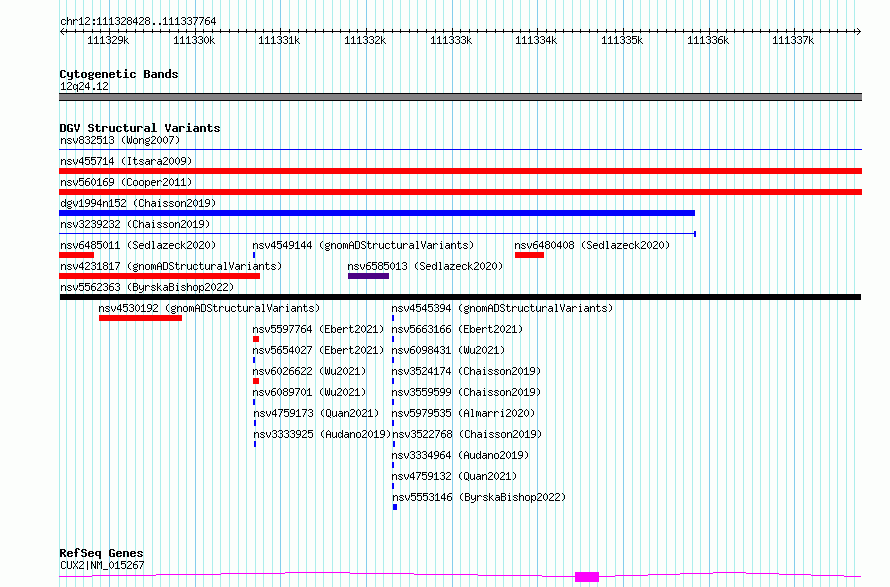Screen dimensions: 890x587
Task: Click the red bar under nsv6480408
Action: point(529,255)
